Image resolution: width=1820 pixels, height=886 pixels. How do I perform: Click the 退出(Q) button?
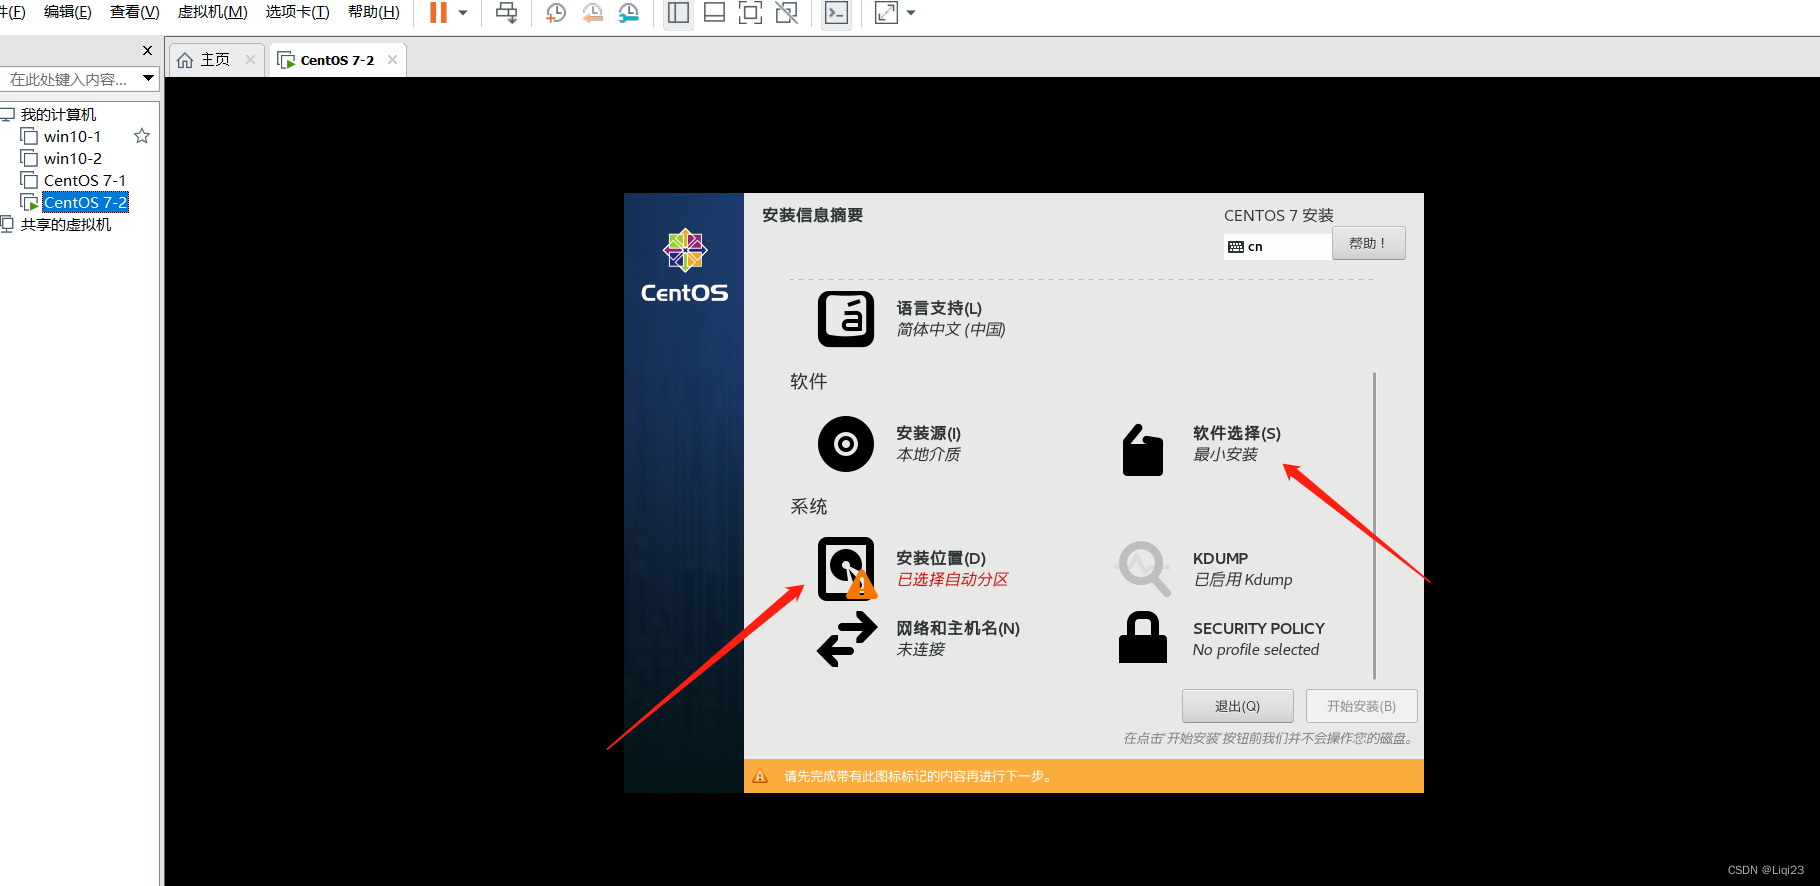pos(1237,706)
